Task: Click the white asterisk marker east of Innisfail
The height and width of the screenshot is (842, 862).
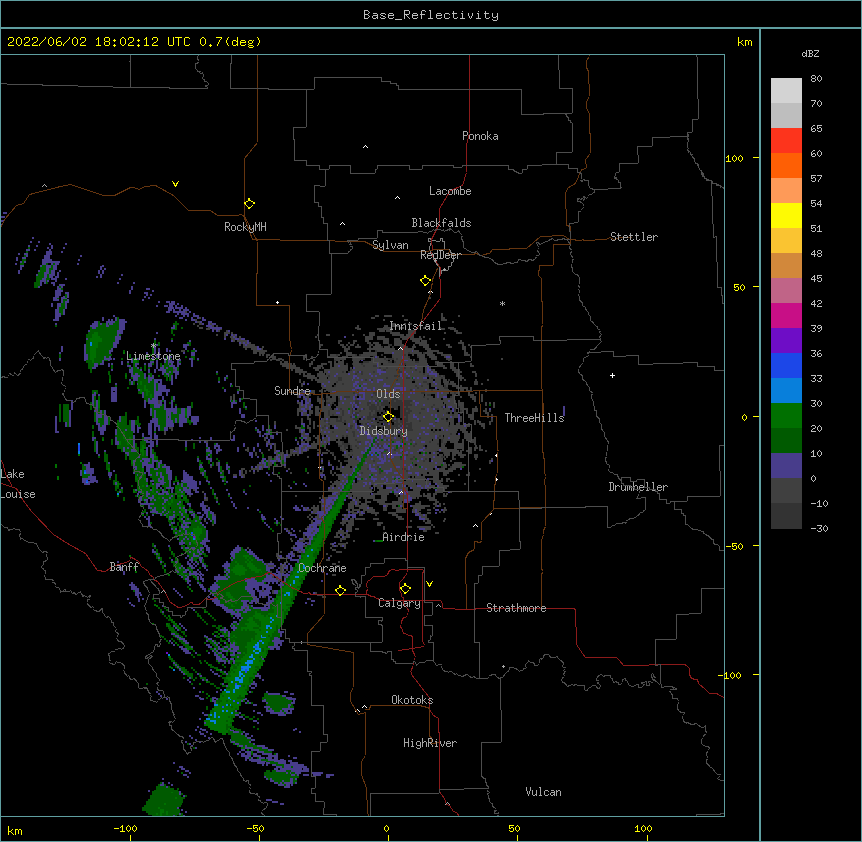Action: (x=502, y=303)
